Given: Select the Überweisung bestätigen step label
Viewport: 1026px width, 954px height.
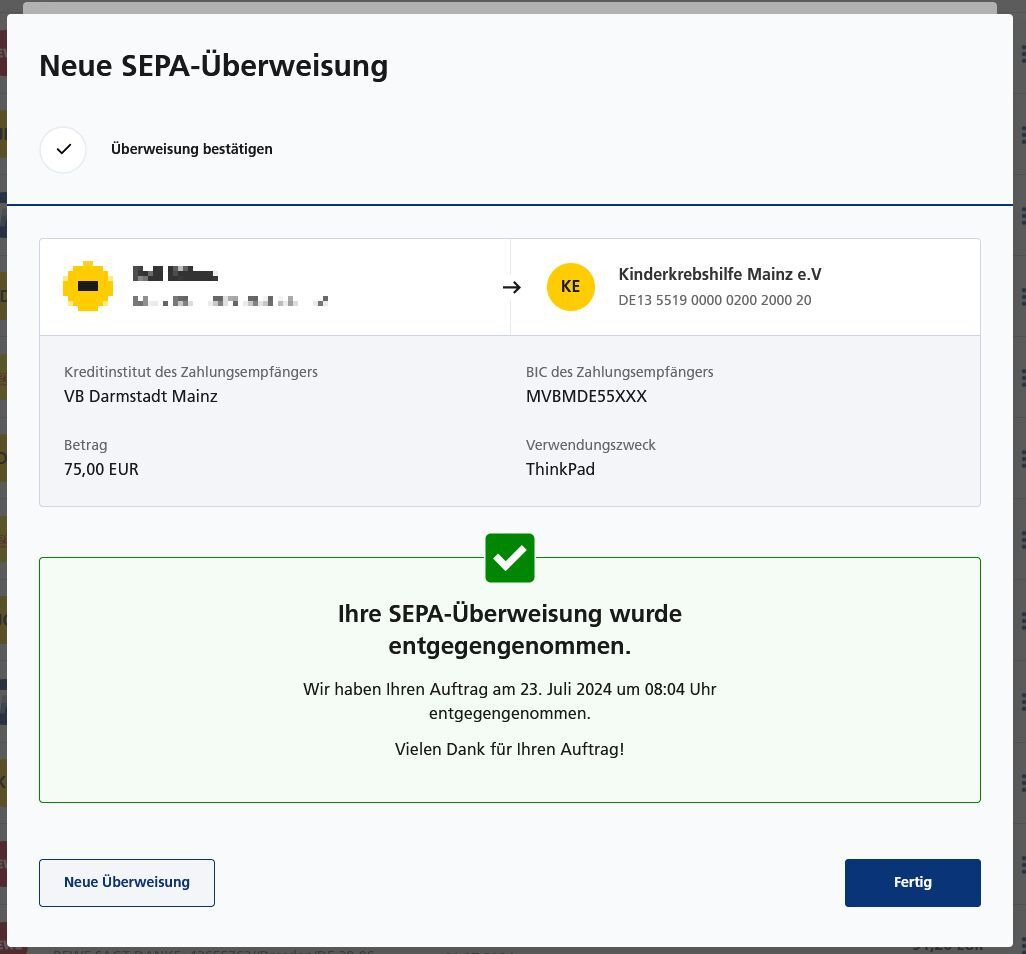Looking at the screenshot, I should [x=192, y=149].
